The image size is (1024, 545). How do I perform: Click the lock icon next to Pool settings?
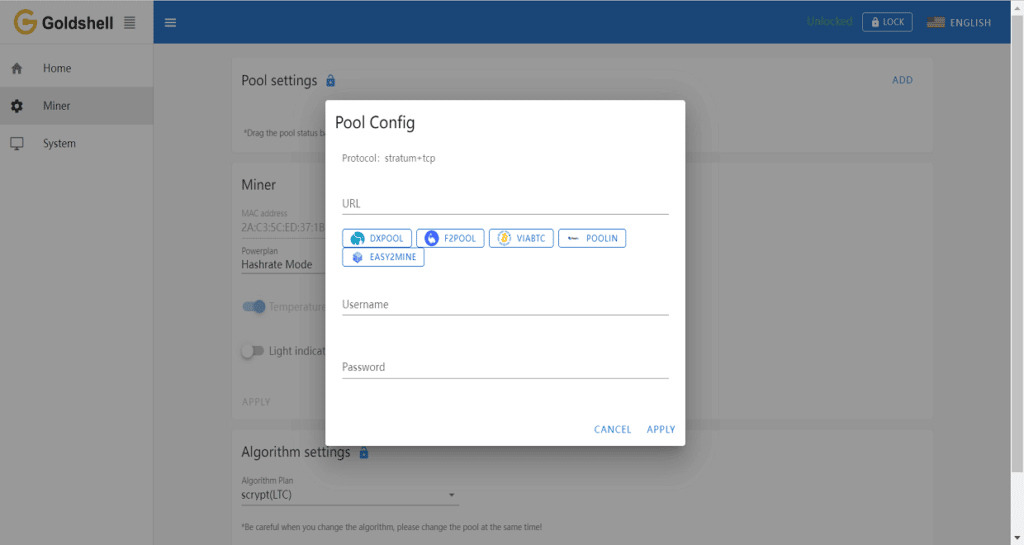click(x=330, y=80)
